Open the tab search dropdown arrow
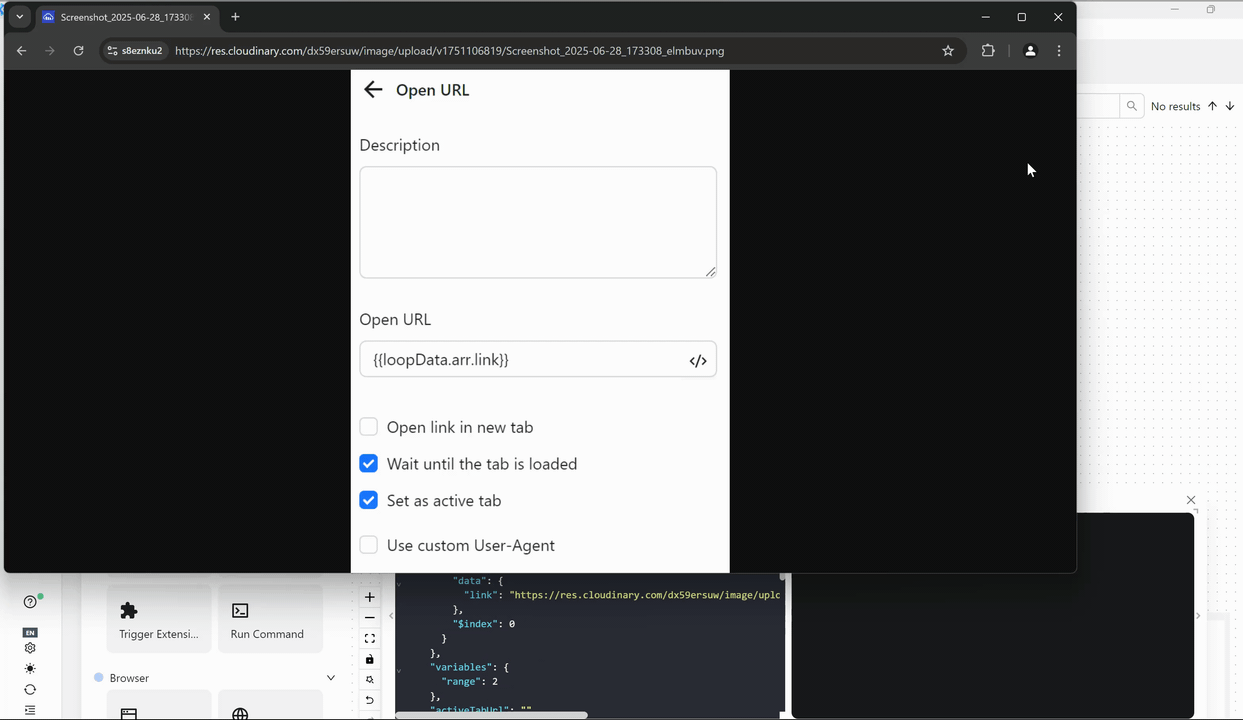The height and width of the screenshot is (720, 1243). click(x=19, y=17)
